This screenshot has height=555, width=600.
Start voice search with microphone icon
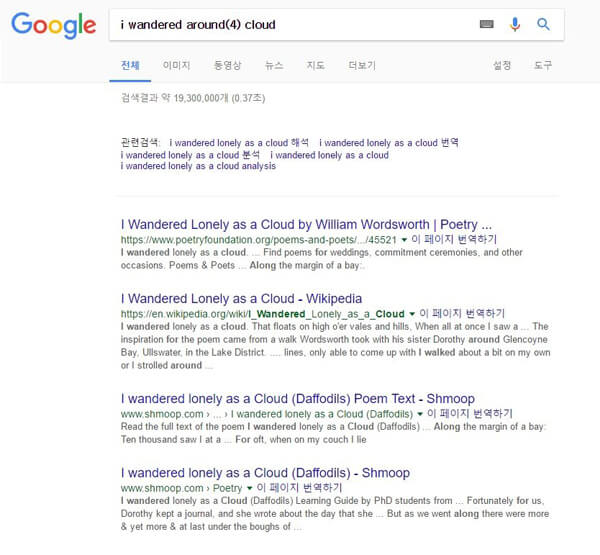pos(515,24)
